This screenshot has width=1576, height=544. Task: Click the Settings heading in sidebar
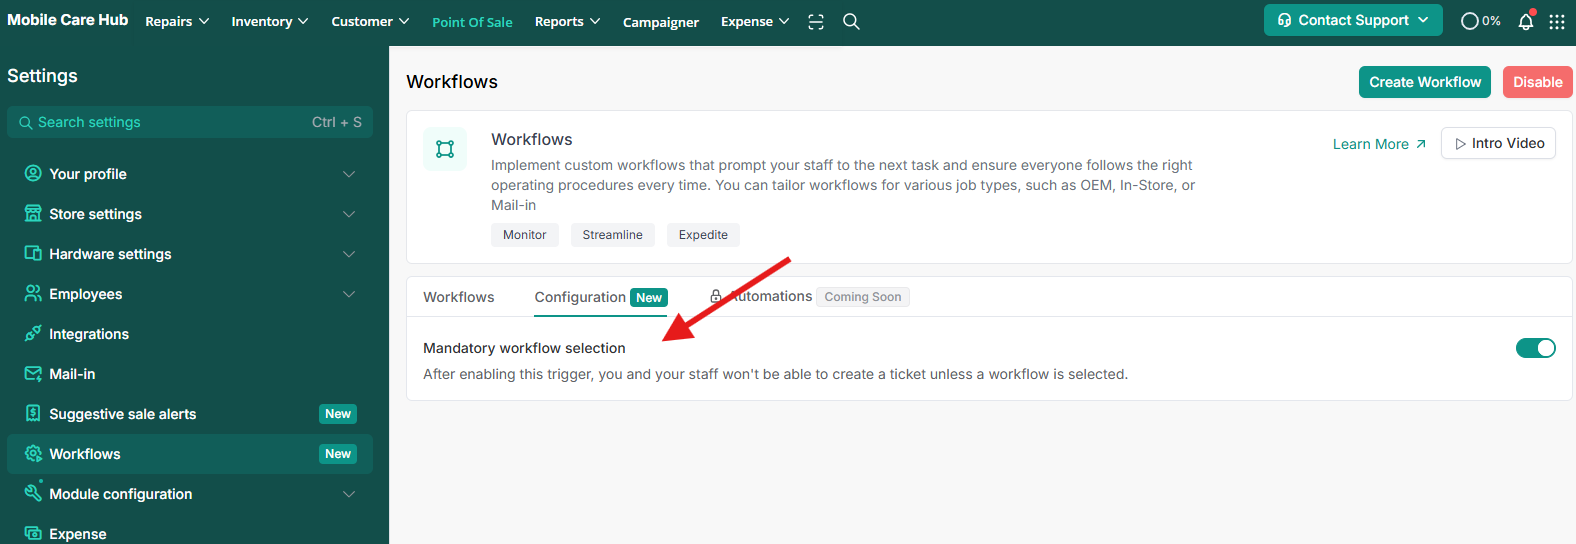(42, 76)
